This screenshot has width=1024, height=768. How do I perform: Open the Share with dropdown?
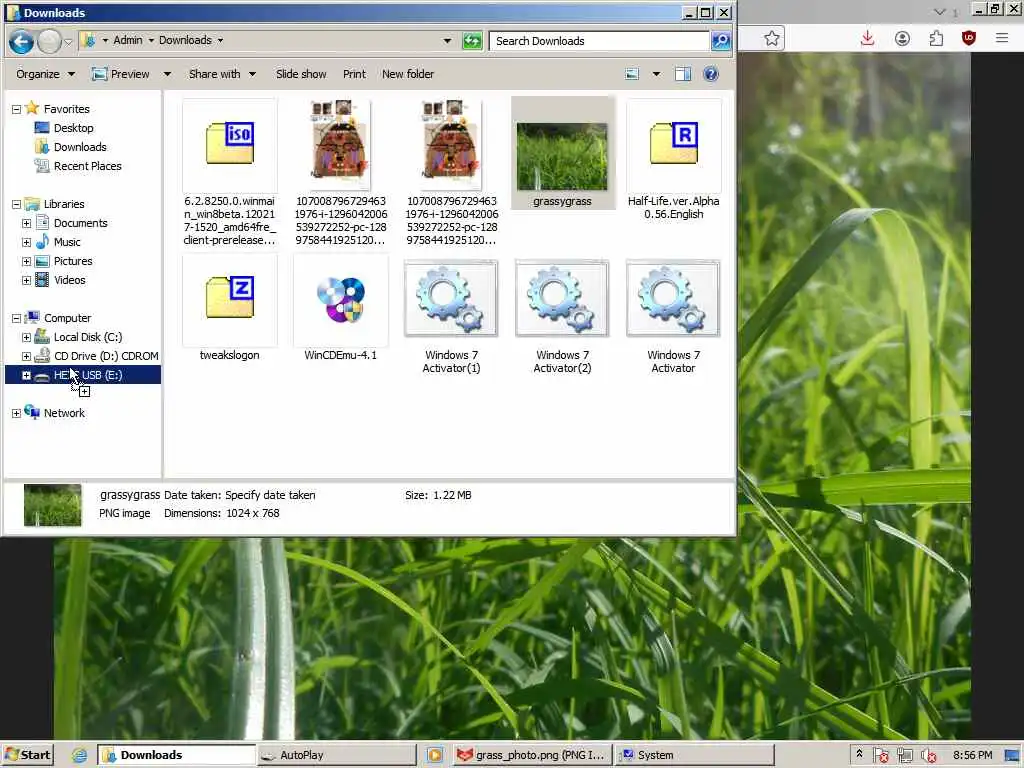[x=222, y=74]
